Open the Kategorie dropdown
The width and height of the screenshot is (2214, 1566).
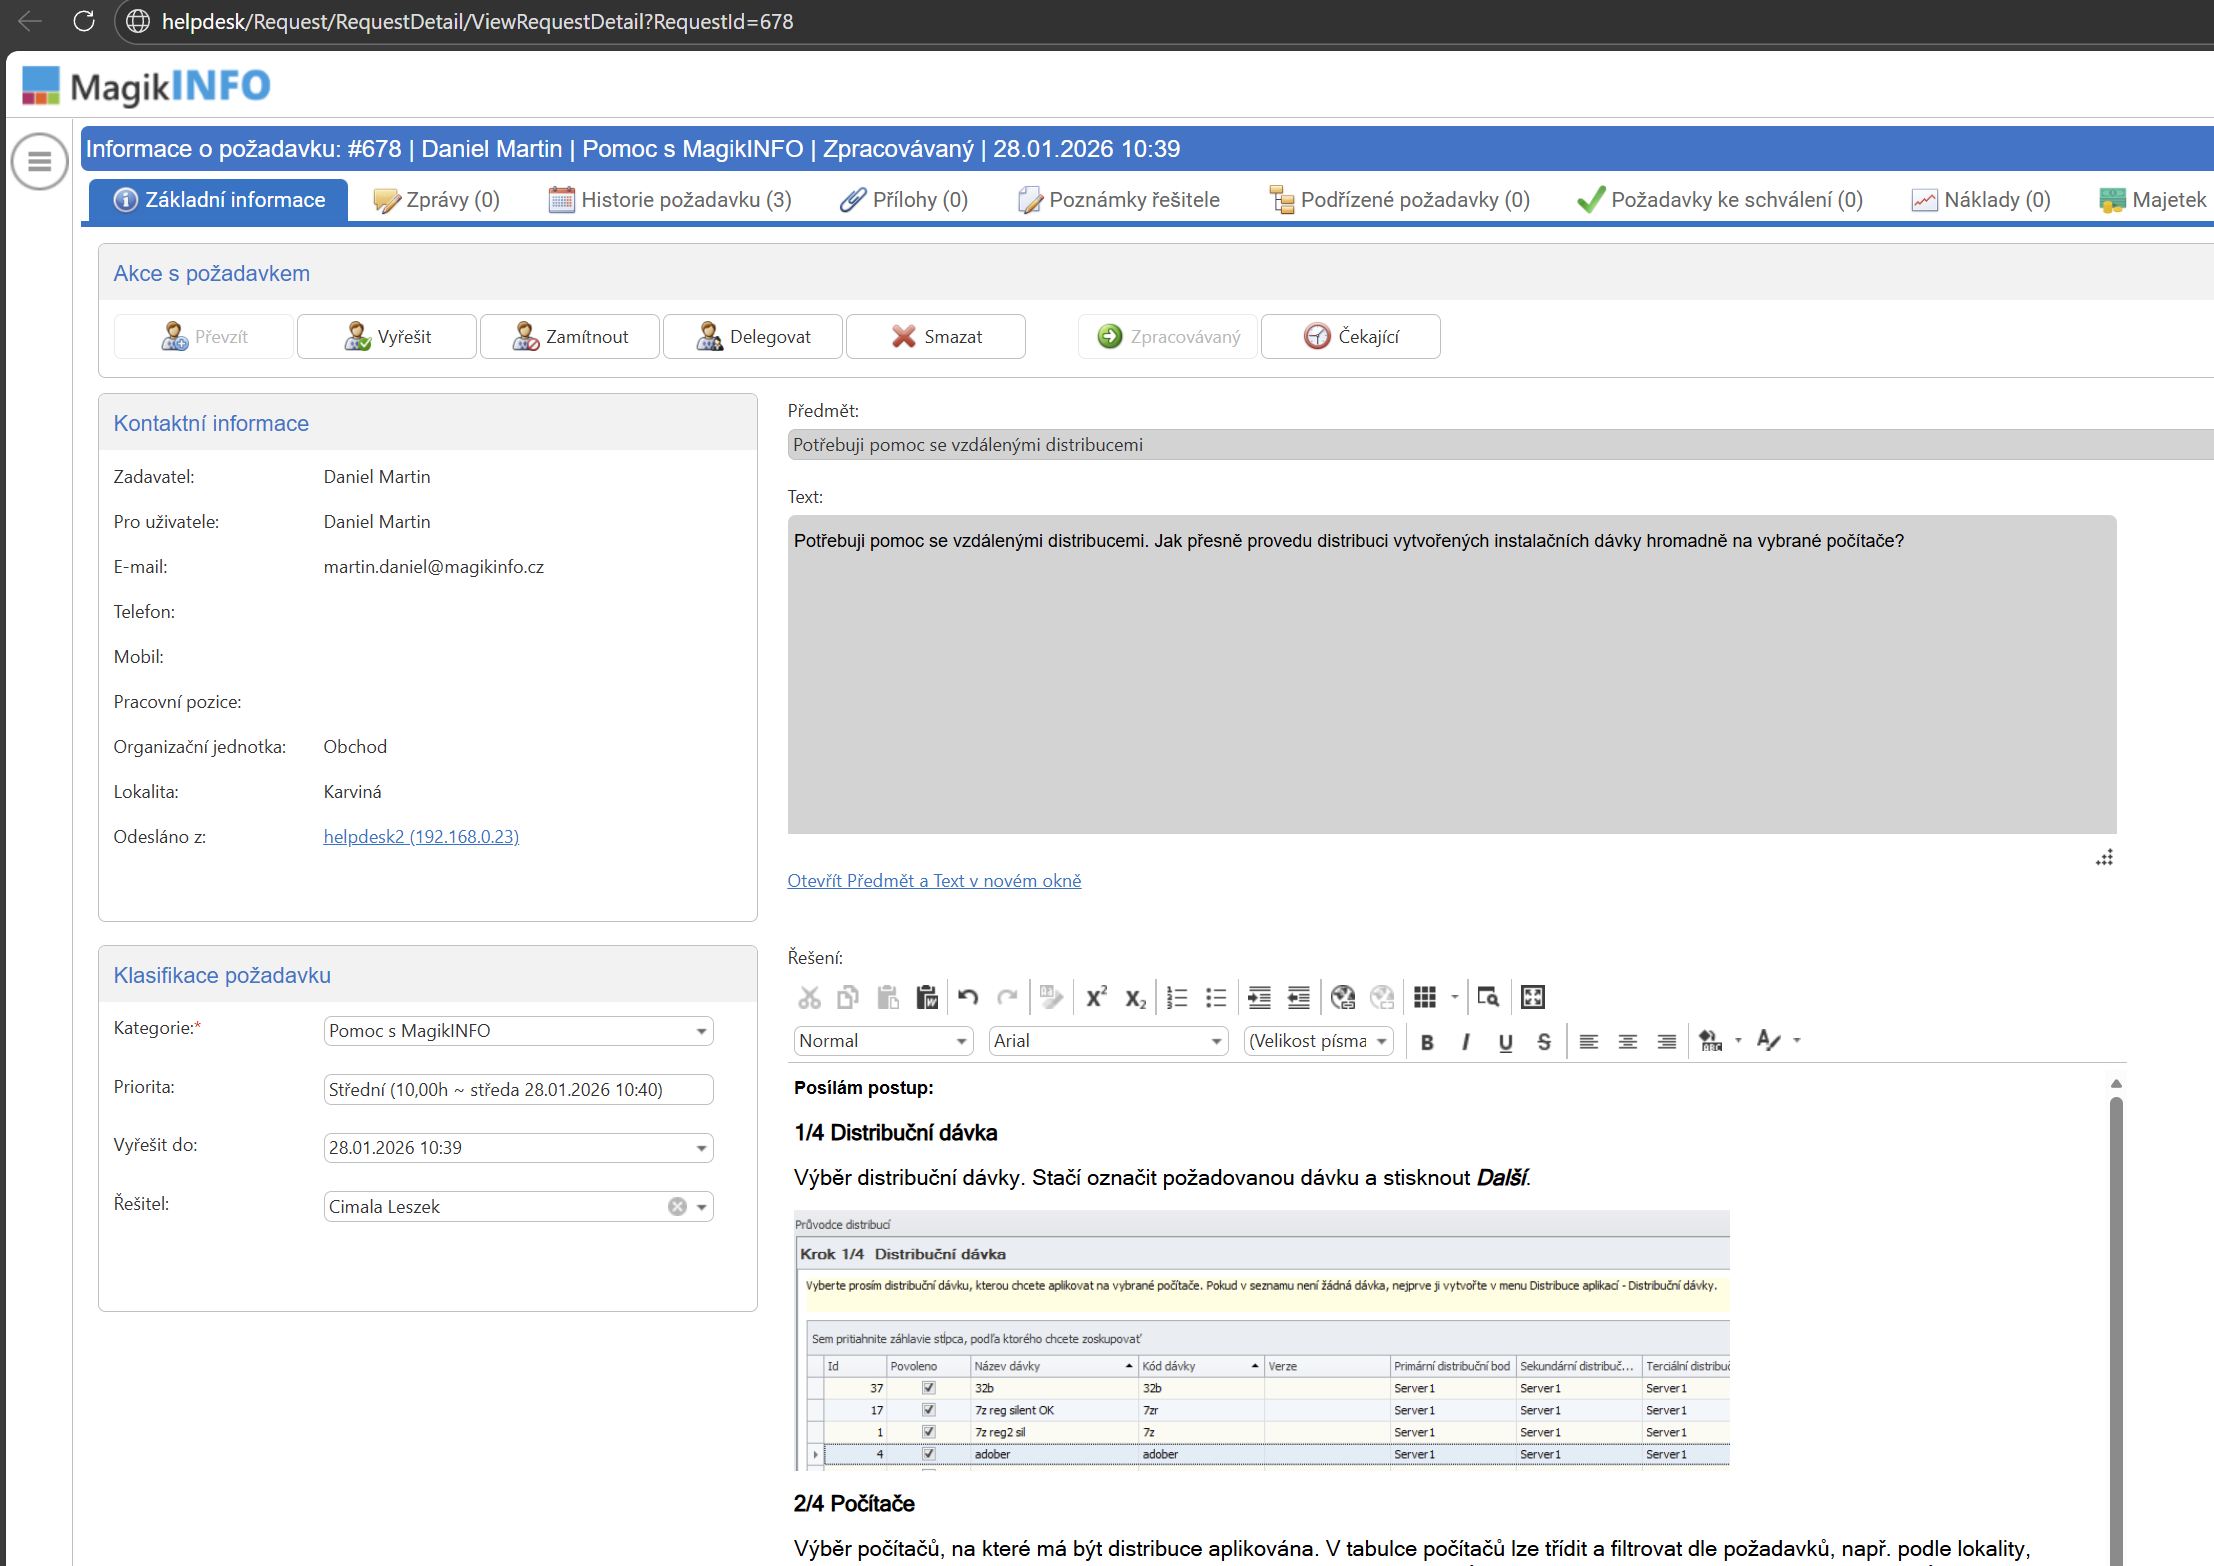[701, 1031]
